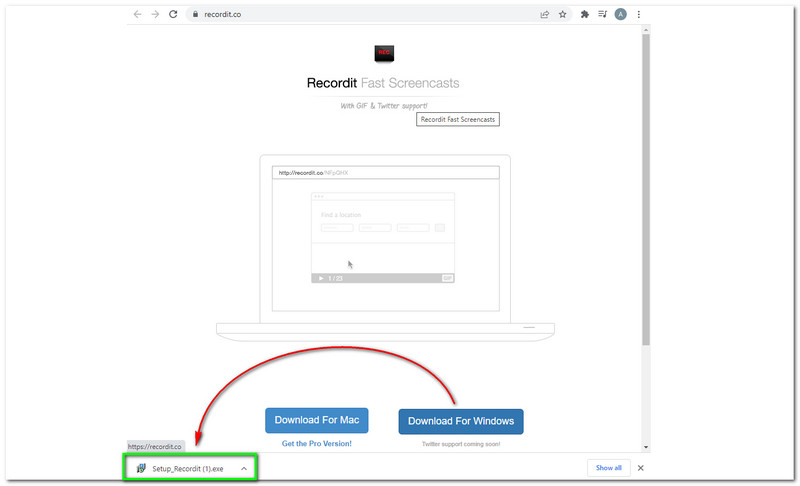View site info via the padlock icon

pyautogui.click(x=195, y=14)
